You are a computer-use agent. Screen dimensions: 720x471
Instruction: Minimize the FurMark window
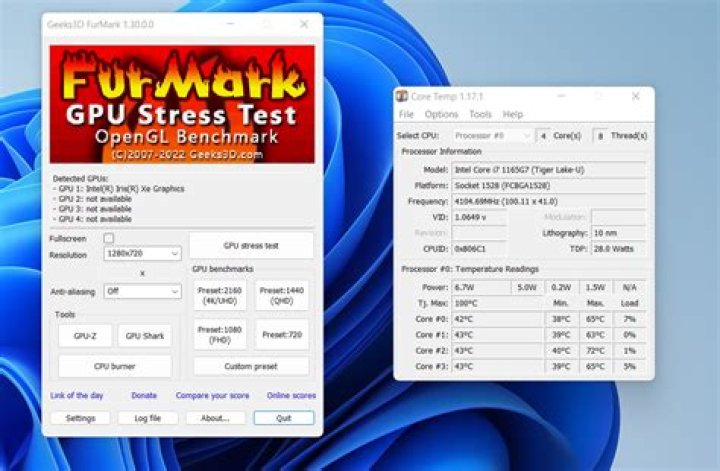coord(231,24)
